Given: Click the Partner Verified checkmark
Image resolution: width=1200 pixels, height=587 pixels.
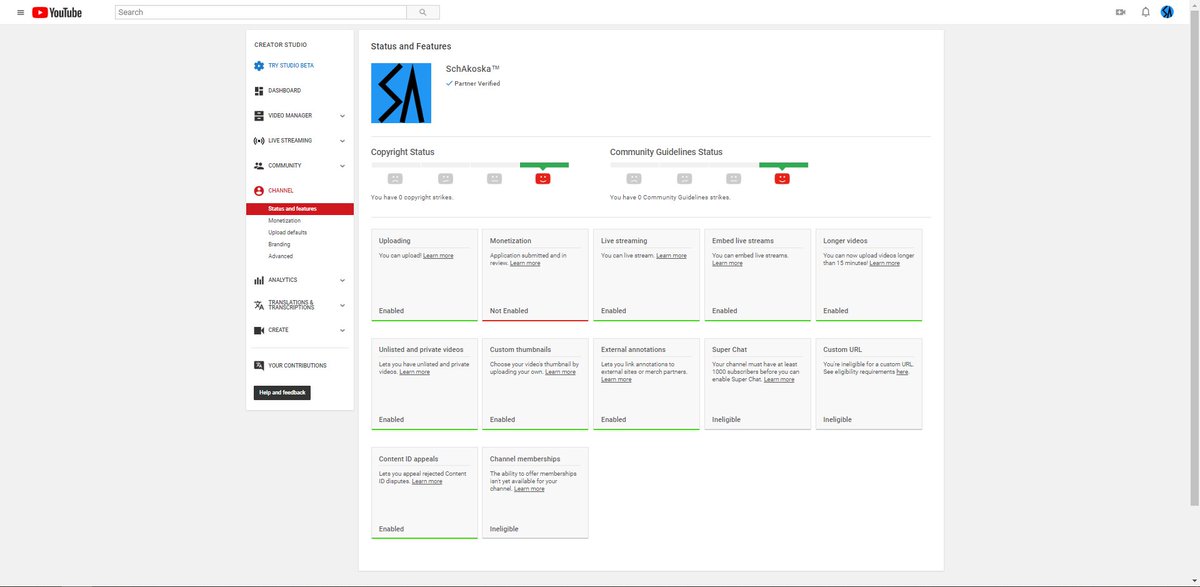Looking at the screenshot, I should [x=449, y=84].
